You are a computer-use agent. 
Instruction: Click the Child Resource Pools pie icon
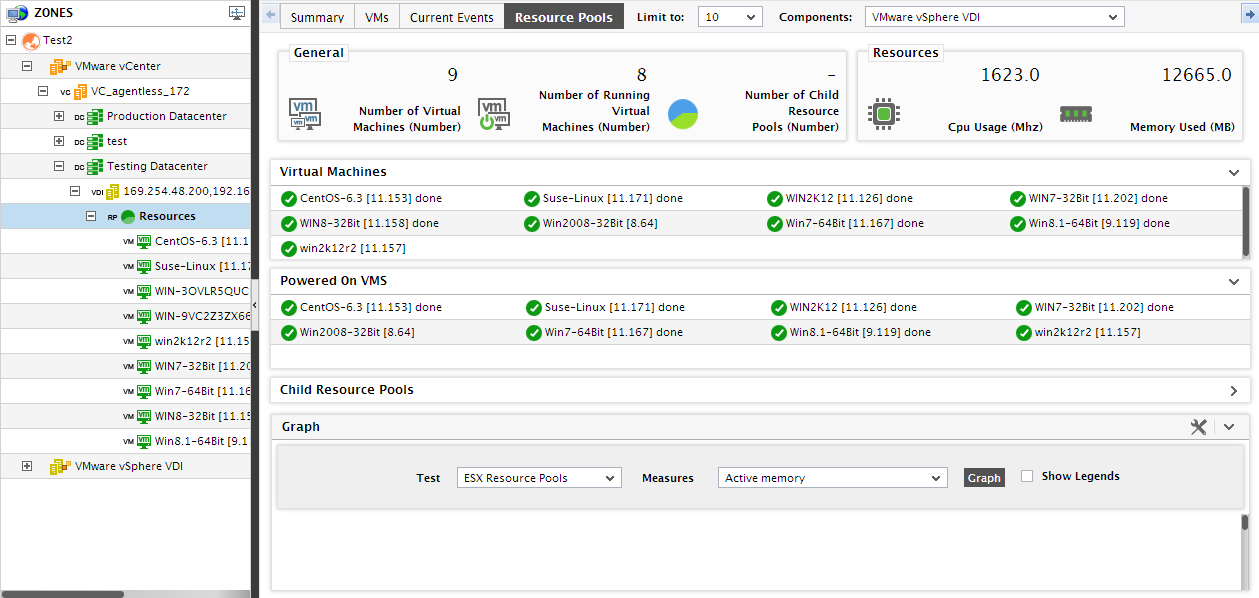coord(683,114)
